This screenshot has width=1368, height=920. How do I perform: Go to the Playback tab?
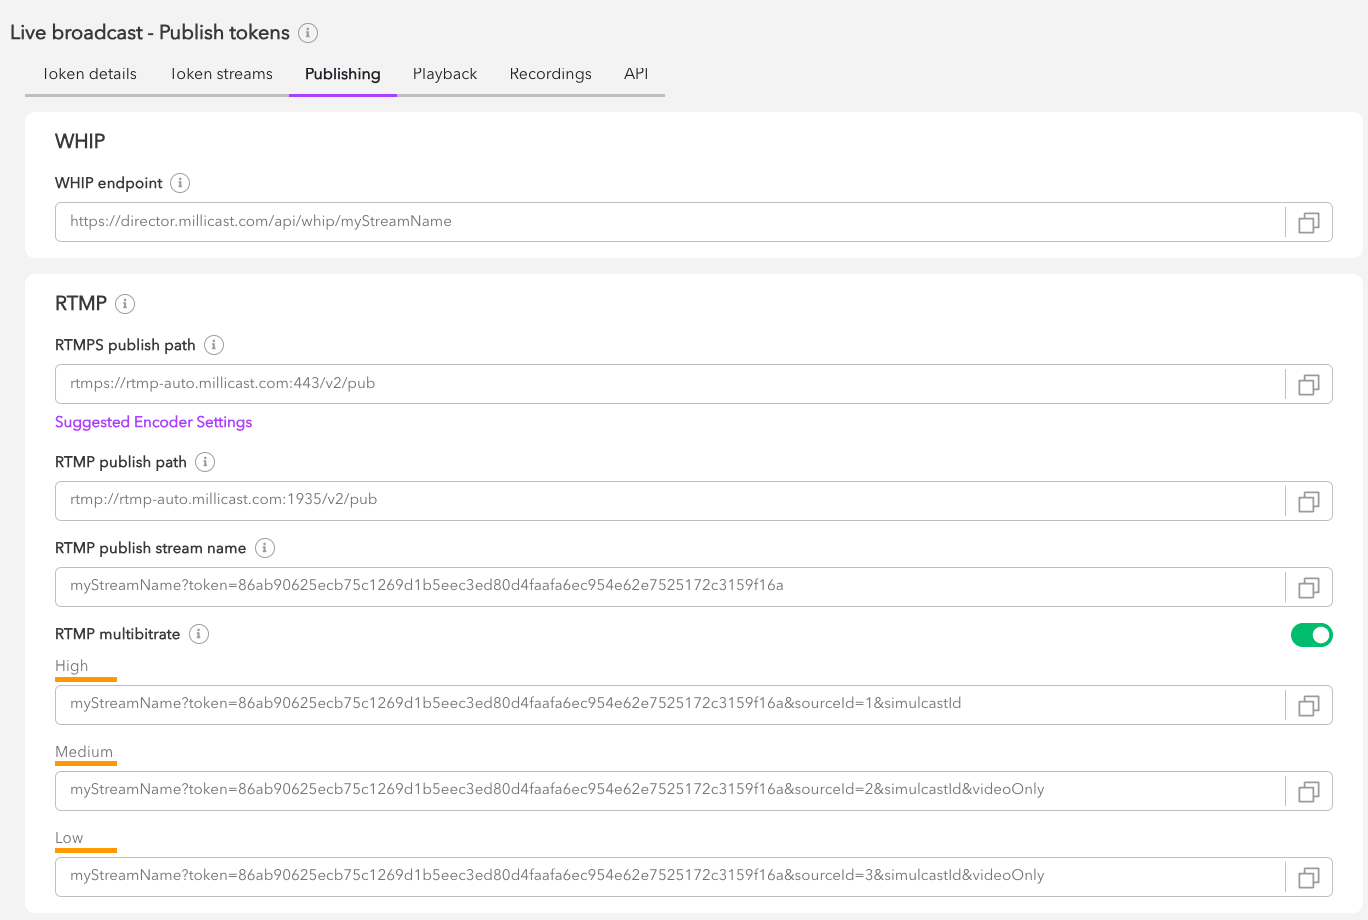click(x=445, y=74)
